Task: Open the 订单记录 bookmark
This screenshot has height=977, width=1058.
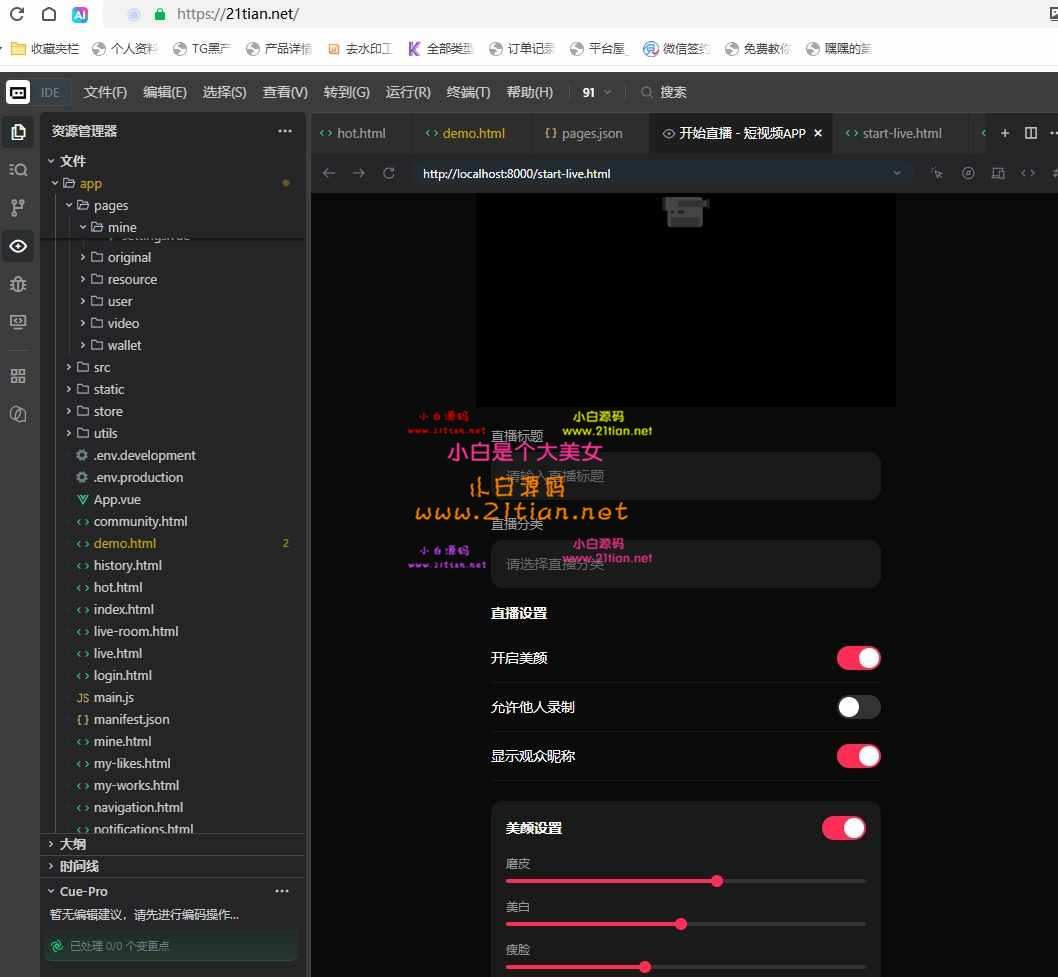Action: 522,49
